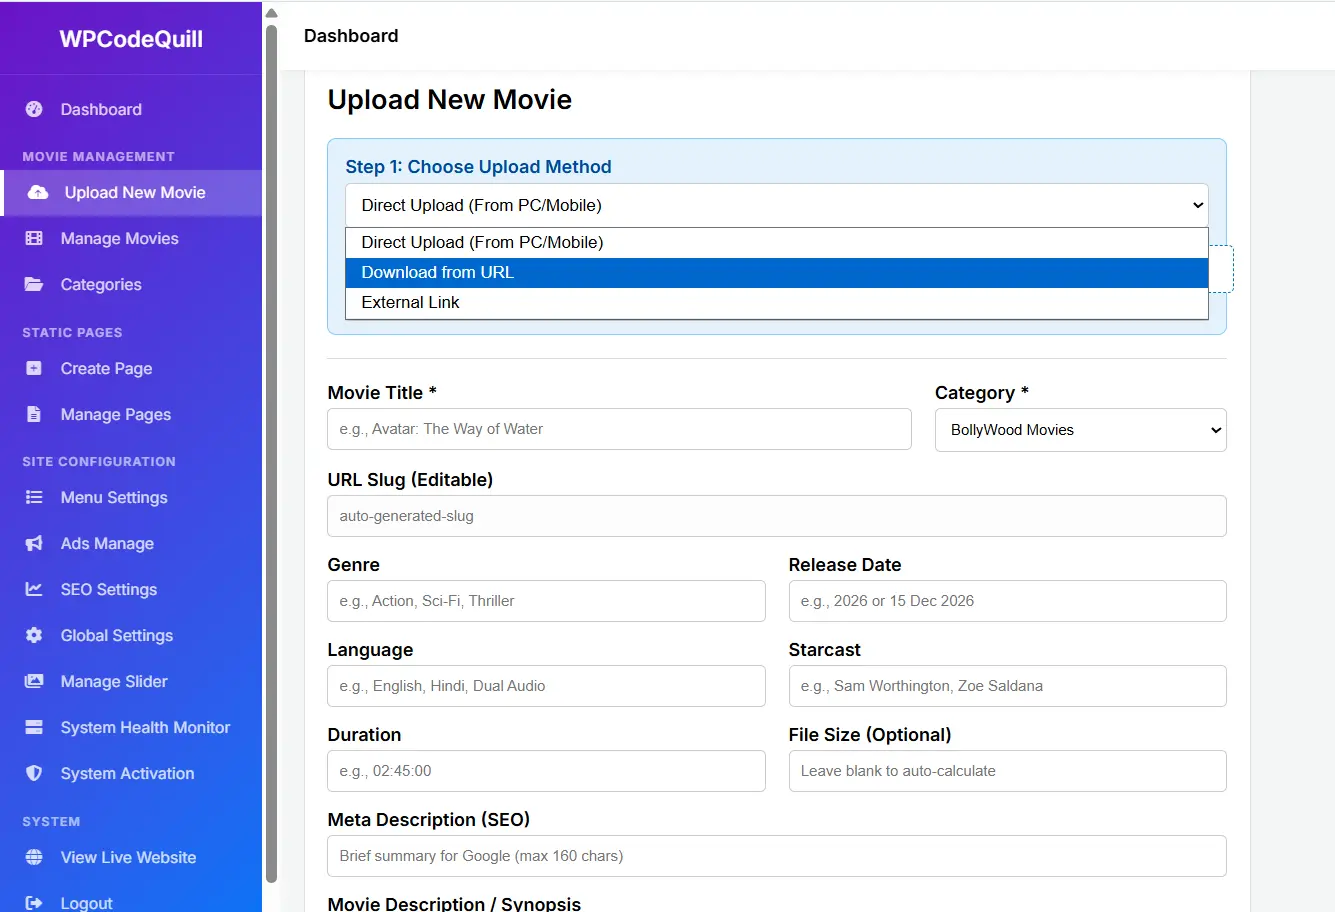
Task: Click the logout arrow icon in sidebar
Action: 34,903
